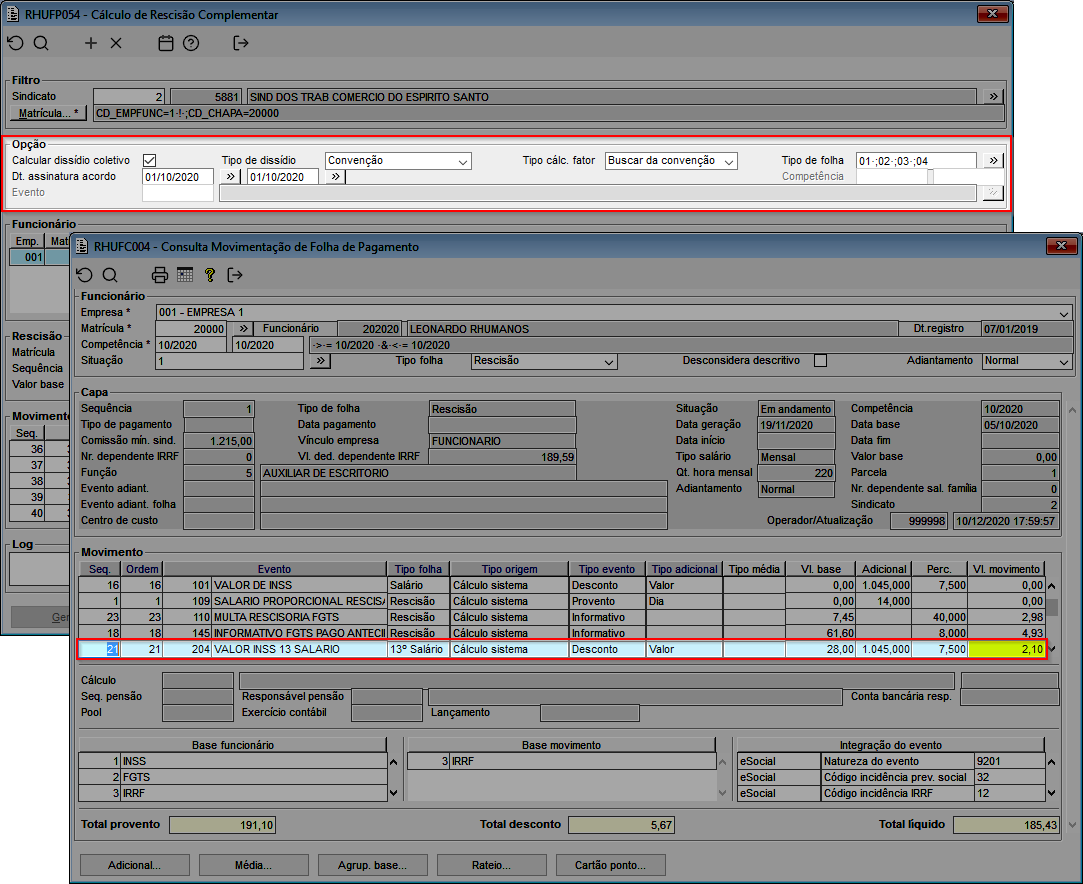Click the Matrícula... filter button

coord(49,113)
